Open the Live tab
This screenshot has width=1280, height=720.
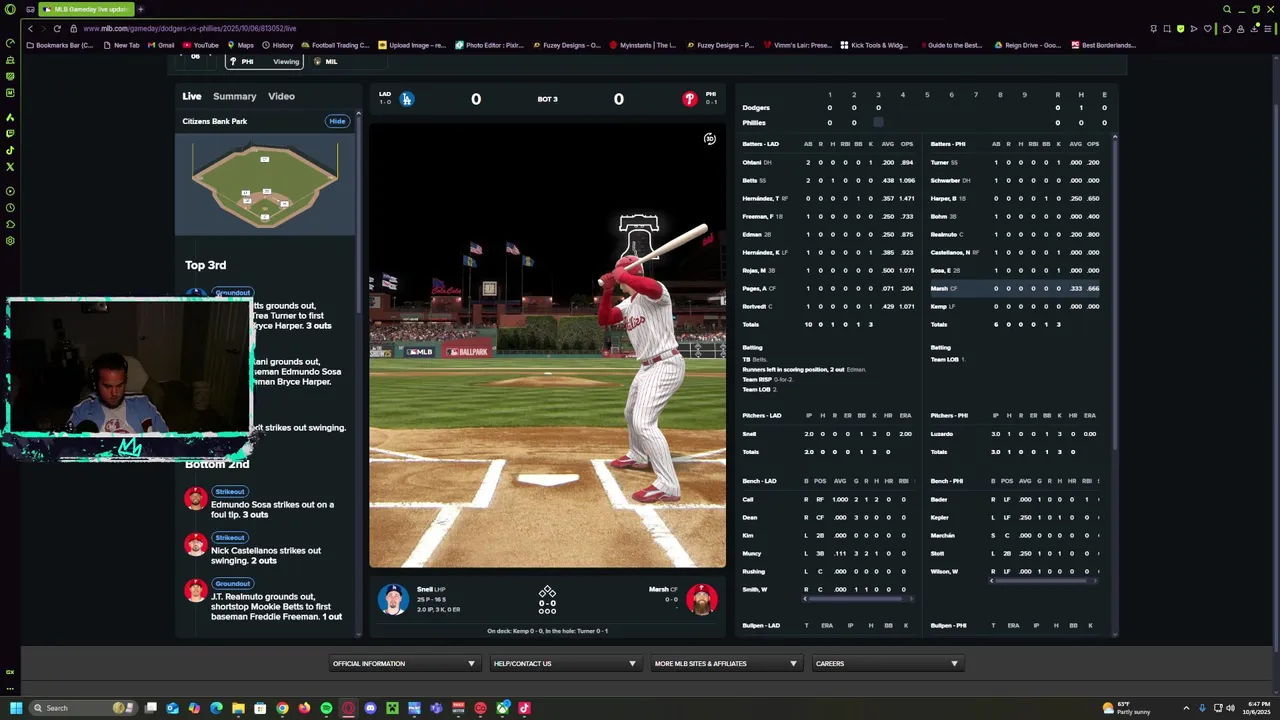tap(191, 96)
